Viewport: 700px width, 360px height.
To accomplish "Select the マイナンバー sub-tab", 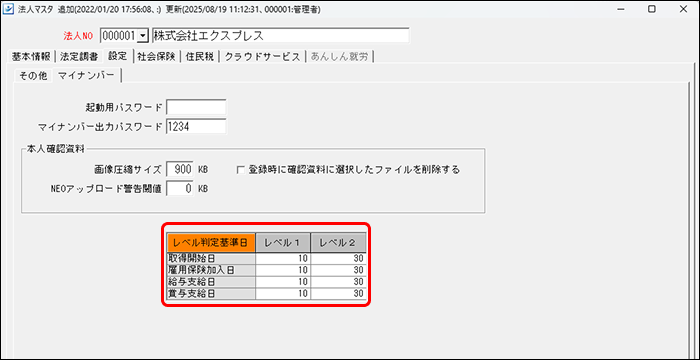I will click(x=86, y=75).
